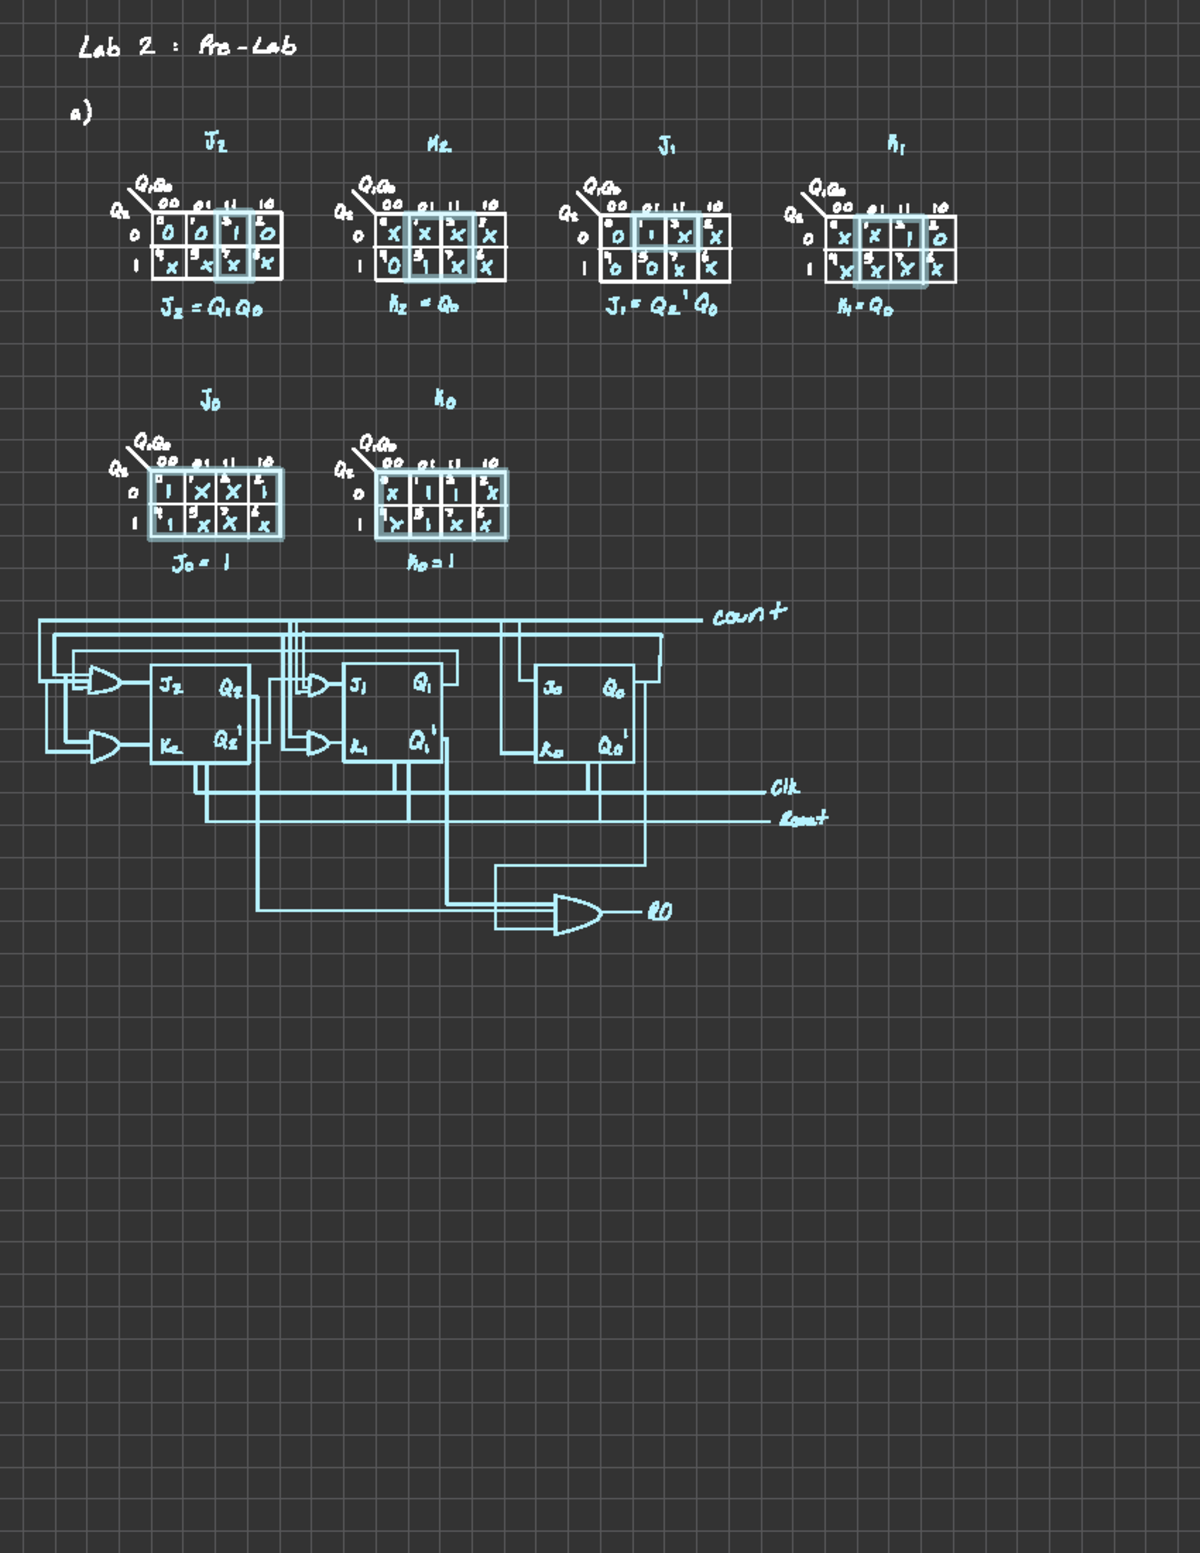This screenshot has height=1553, width=1200.
Task: Select the equation 'K2 = Q0'
Action: (x=425, y=306)
